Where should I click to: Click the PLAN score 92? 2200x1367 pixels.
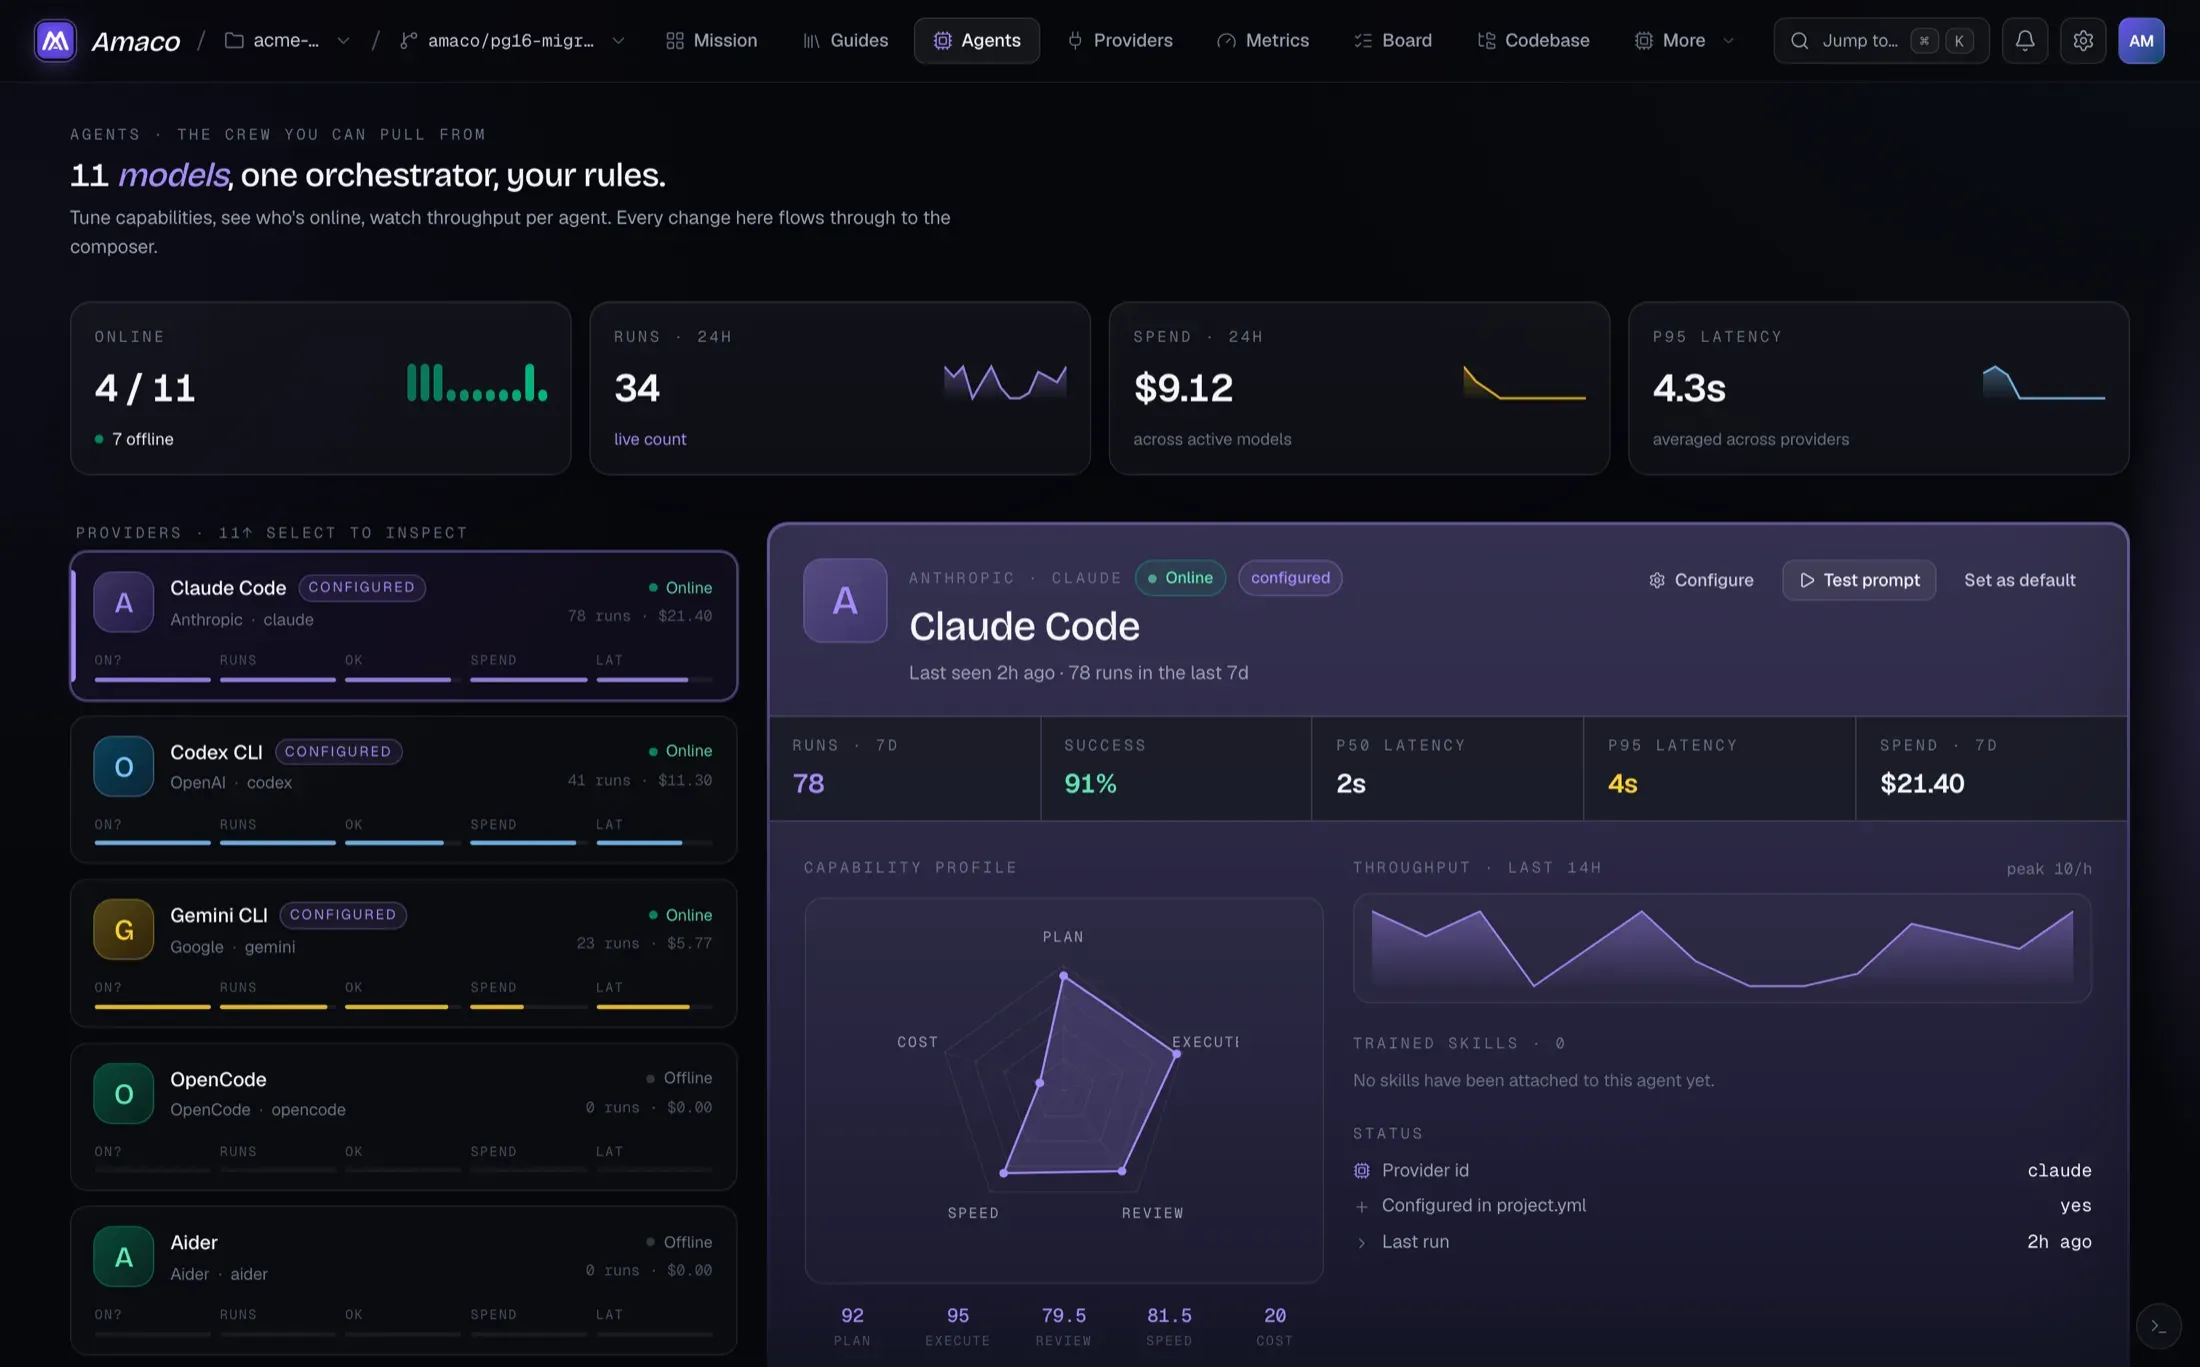point(852,1315)
